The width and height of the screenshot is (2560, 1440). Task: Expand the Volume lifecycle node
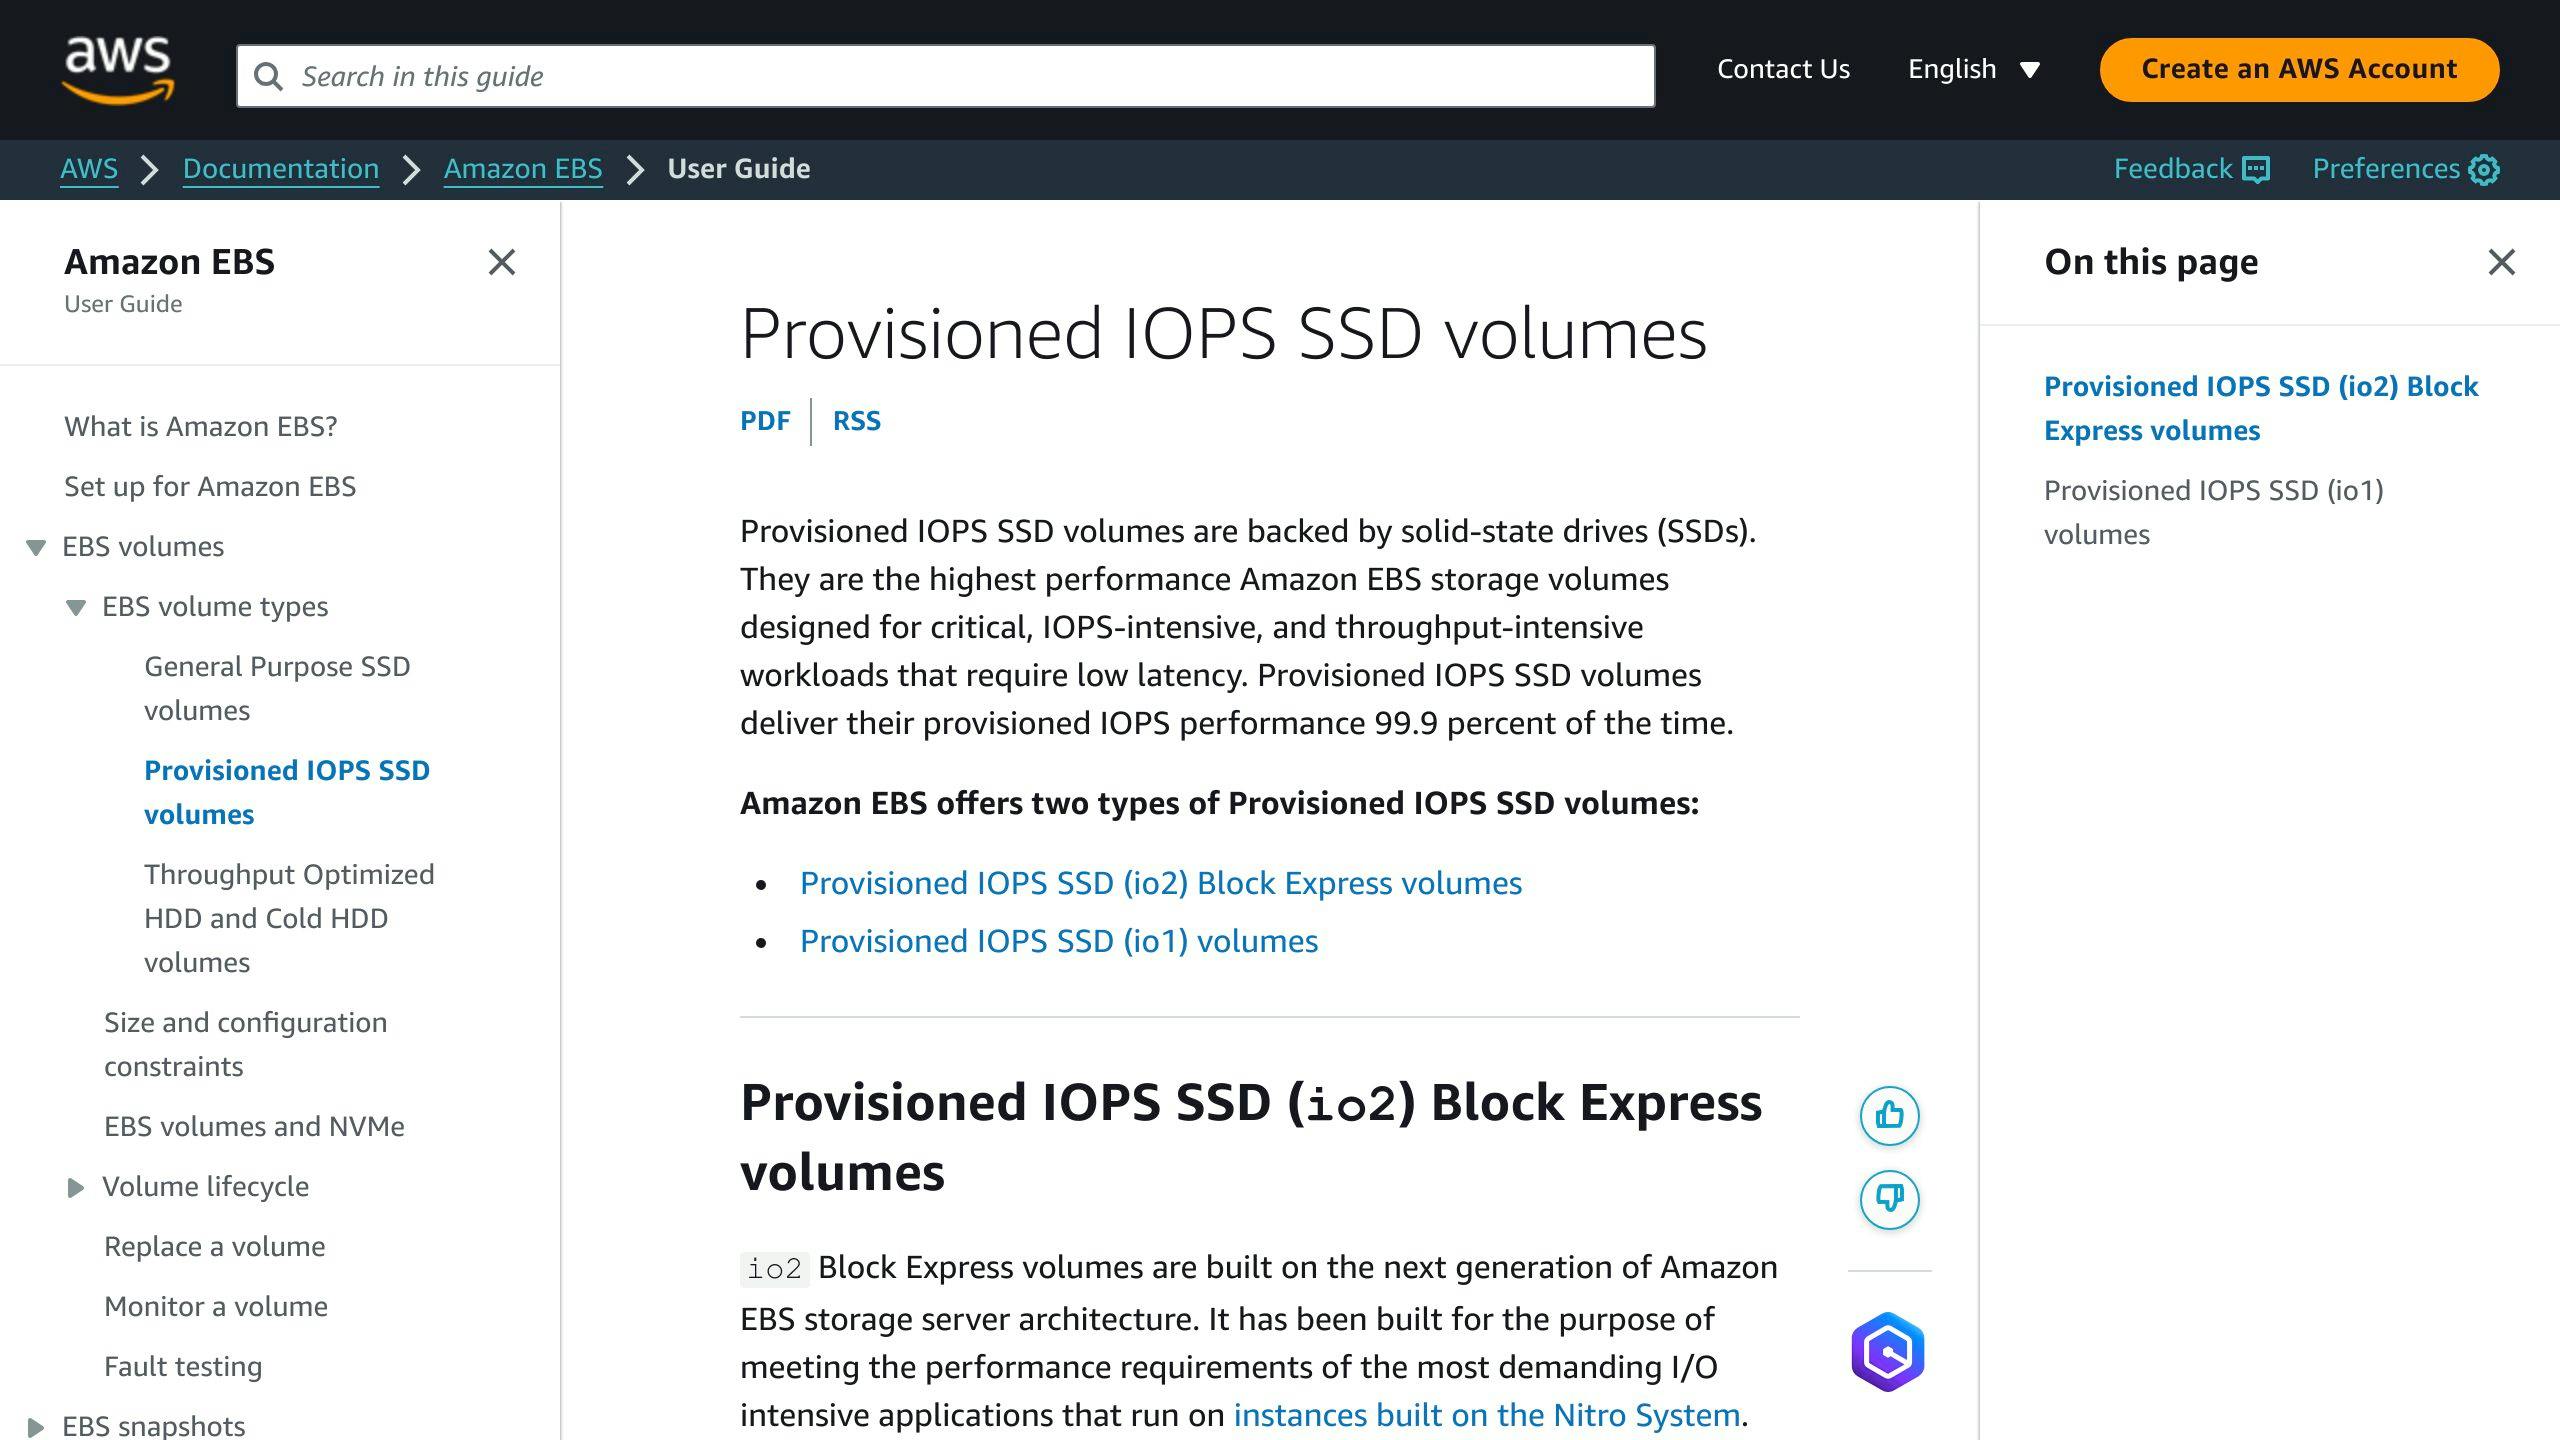click(76, 1187)
